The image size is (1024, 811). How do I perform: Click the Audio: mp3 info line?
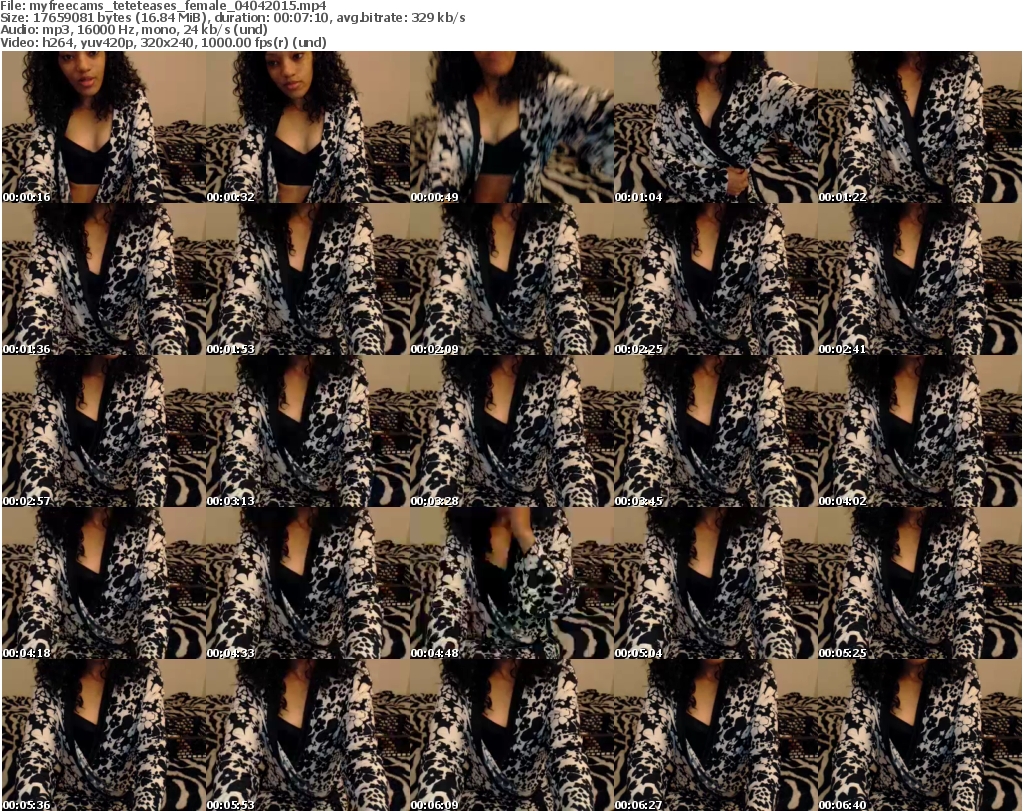click(x=134, y=30)
